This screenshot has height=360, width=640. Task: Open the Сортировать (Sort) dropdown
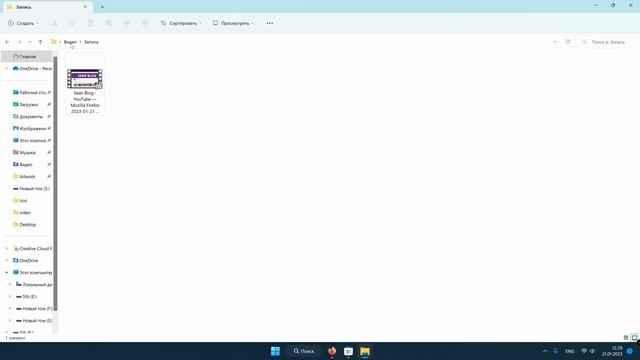181,23
